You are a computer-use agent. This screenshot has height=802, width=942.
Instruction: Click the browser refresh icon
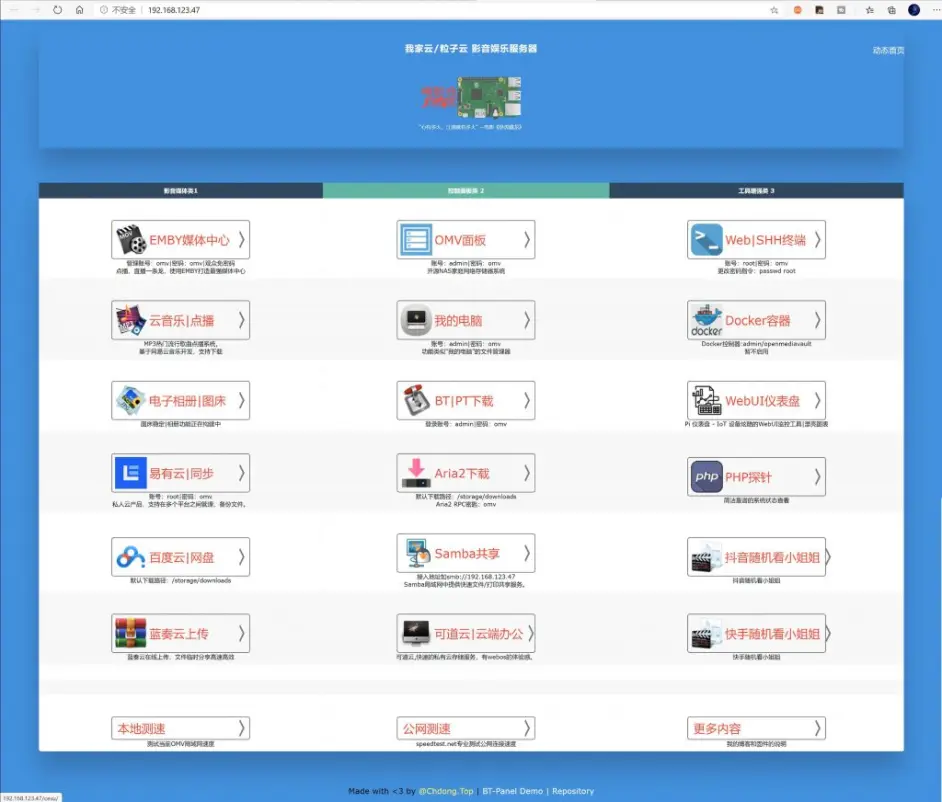[x=57, y=10]
